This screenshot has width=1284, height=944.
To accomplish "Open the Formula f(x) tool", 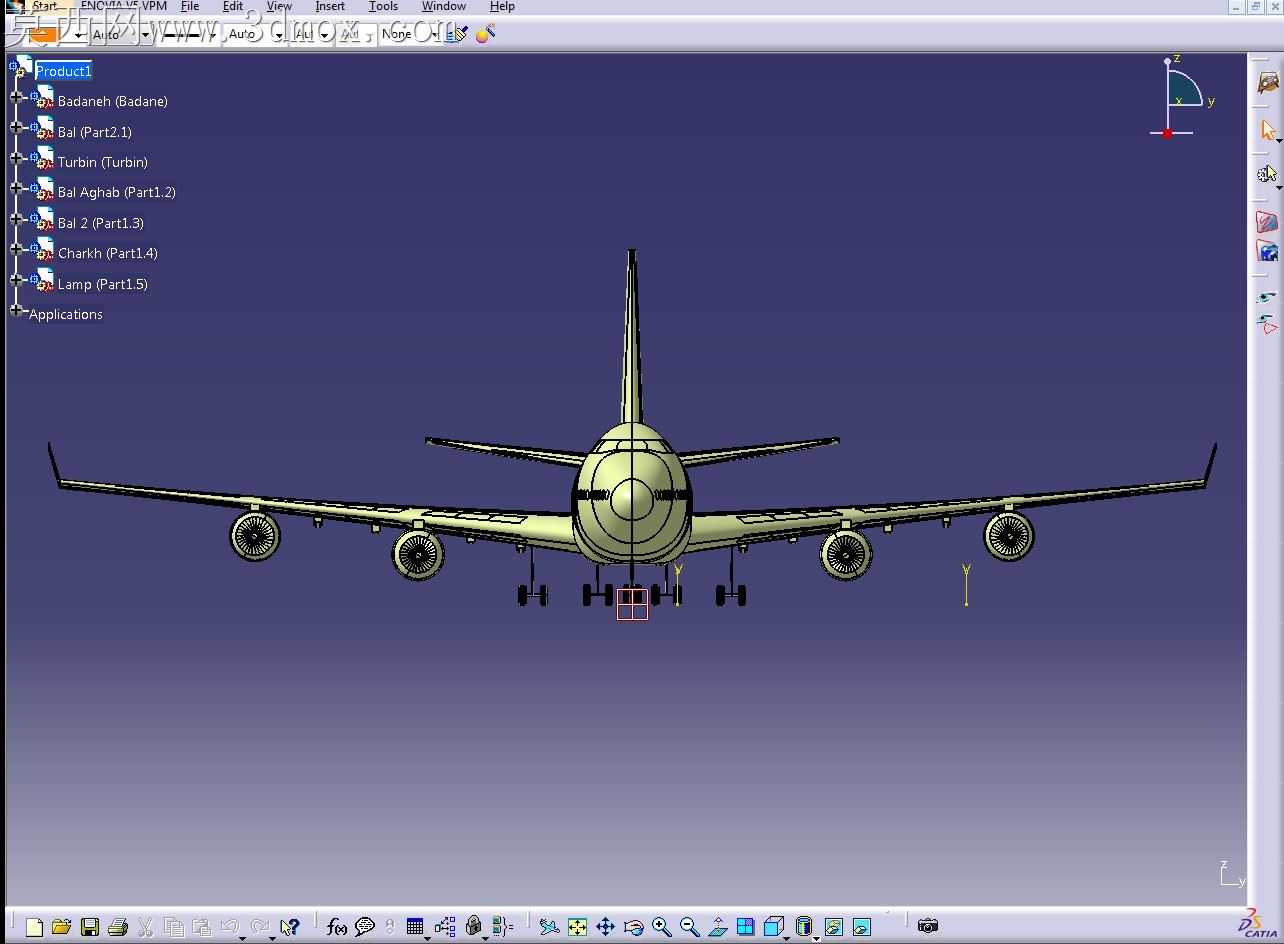I will [x=337, y=927].
